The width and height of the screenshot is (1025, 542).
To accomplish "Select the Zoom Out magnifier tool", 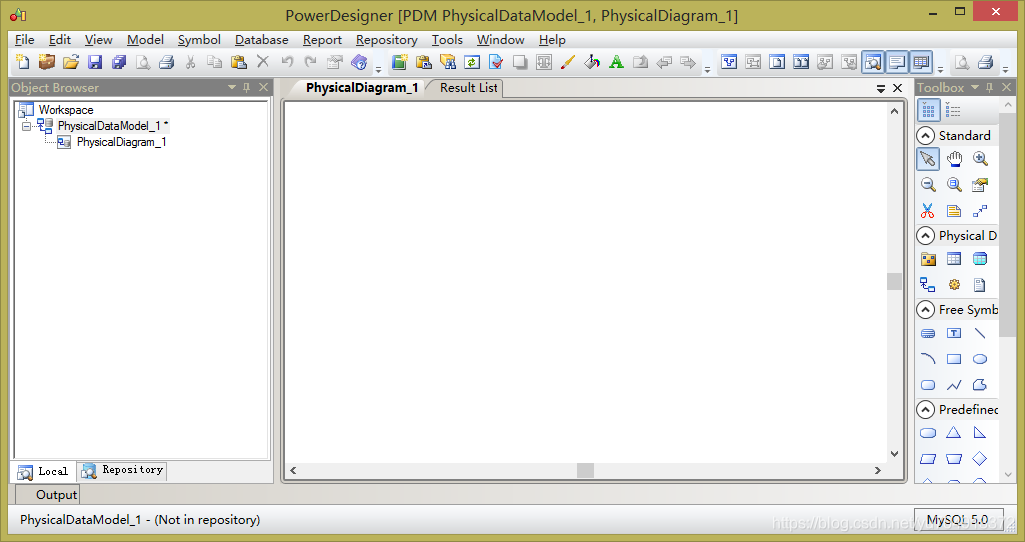I will coord(928,185).
